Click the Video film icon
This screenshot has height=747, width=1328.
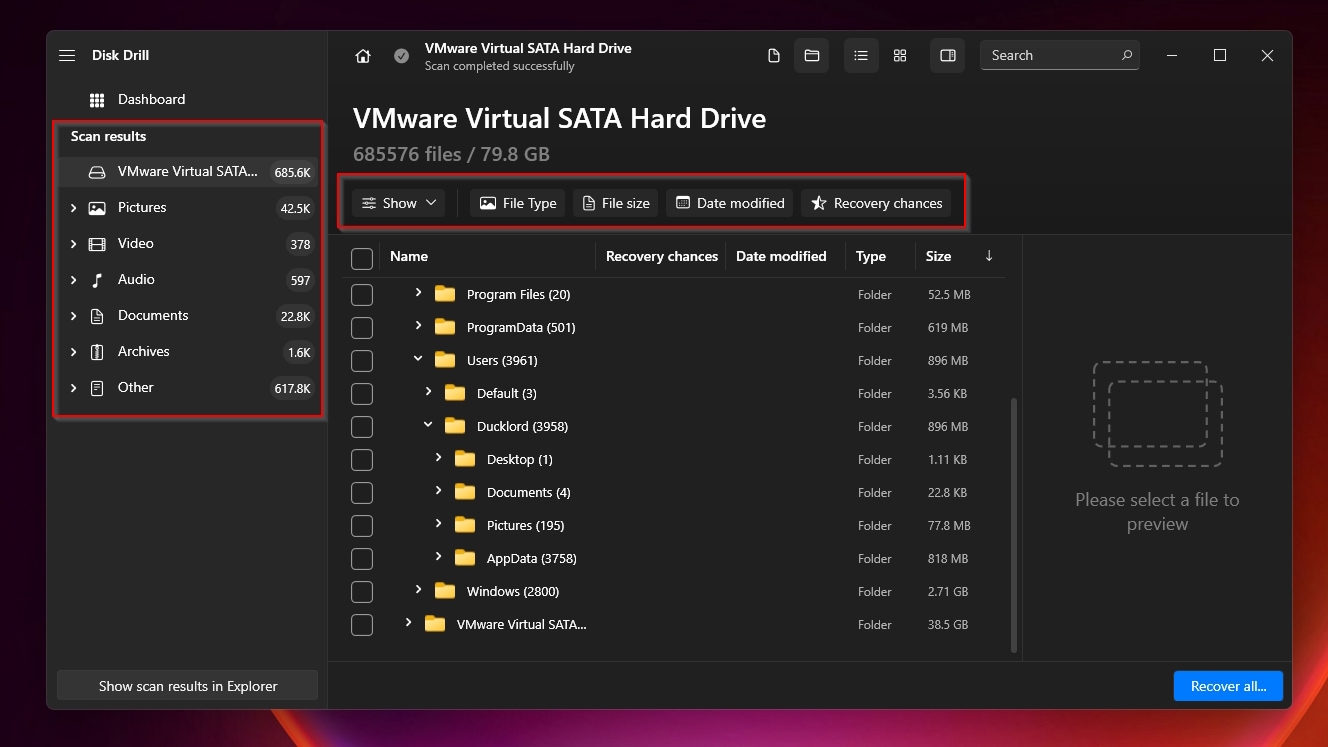(97, 244)
